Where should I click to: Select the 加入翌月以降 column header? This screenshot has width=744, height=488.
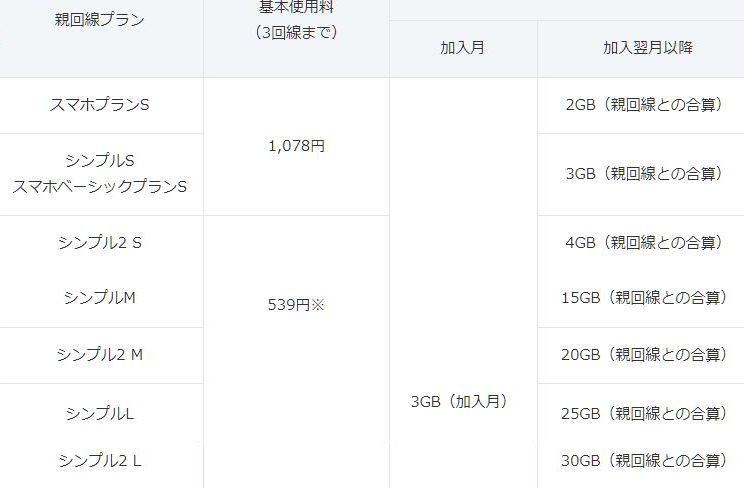click(x=640, y=48)
